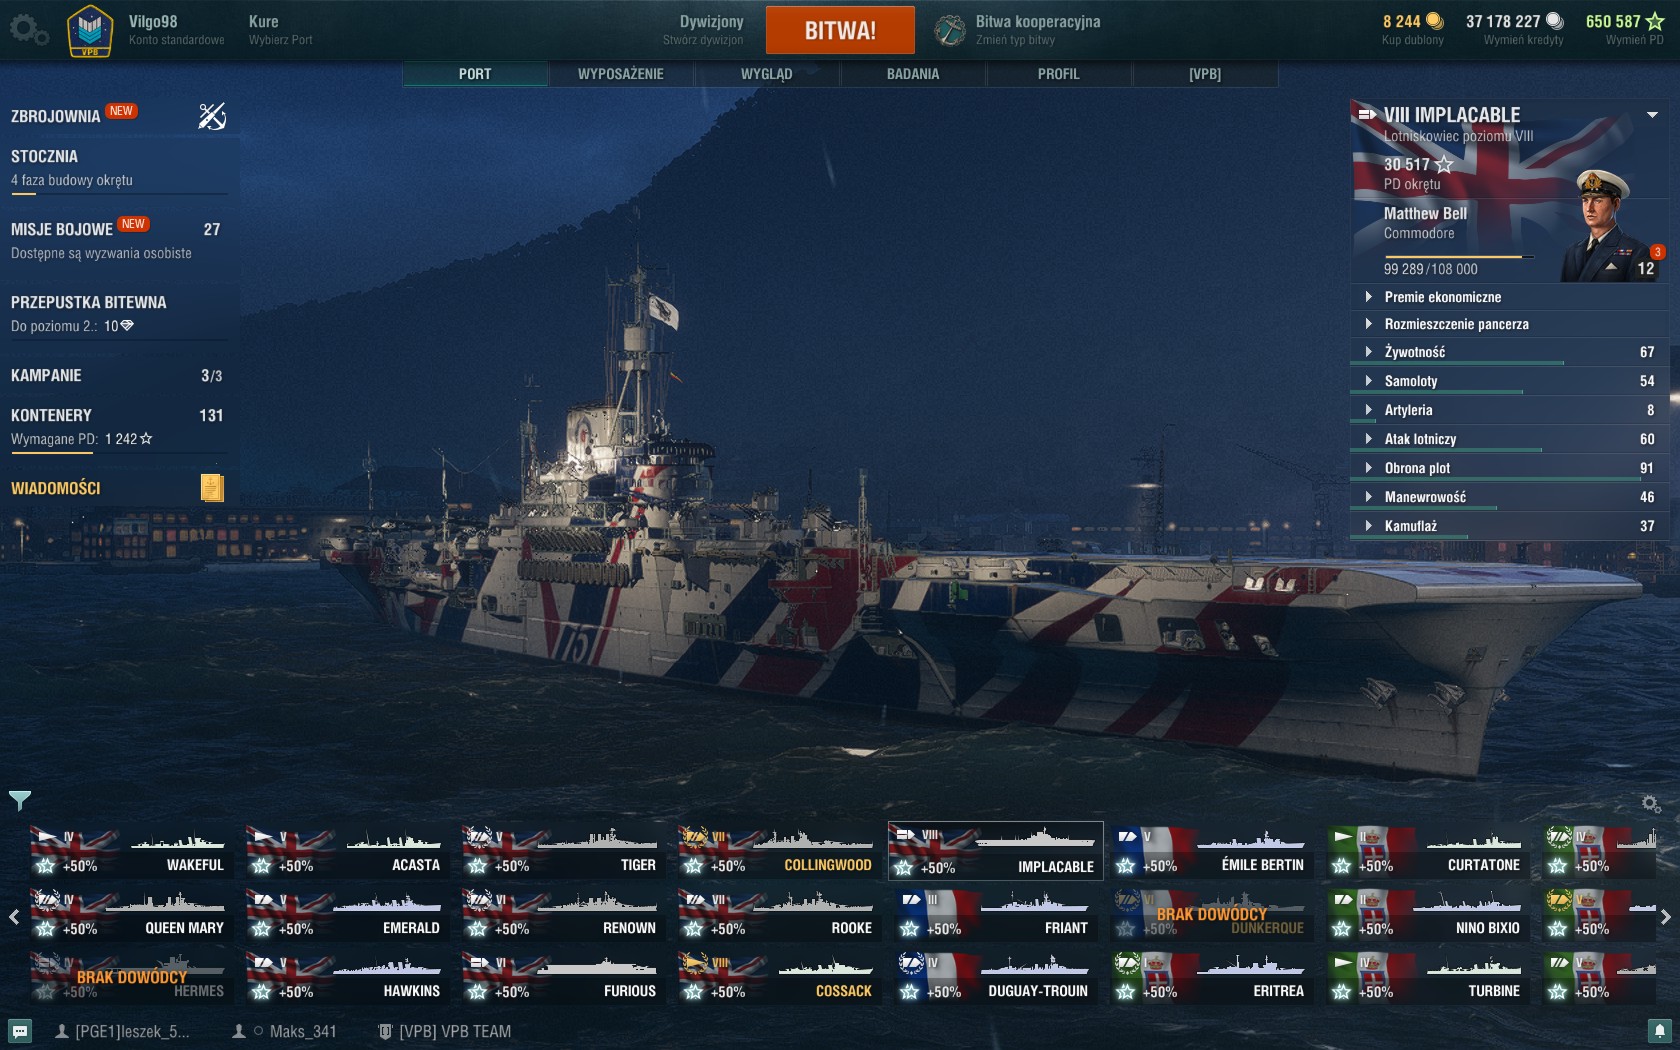Start a match with the BITWA! button
The height and width of the screenshot is (1050, 1680).
(x=840, y=30)
